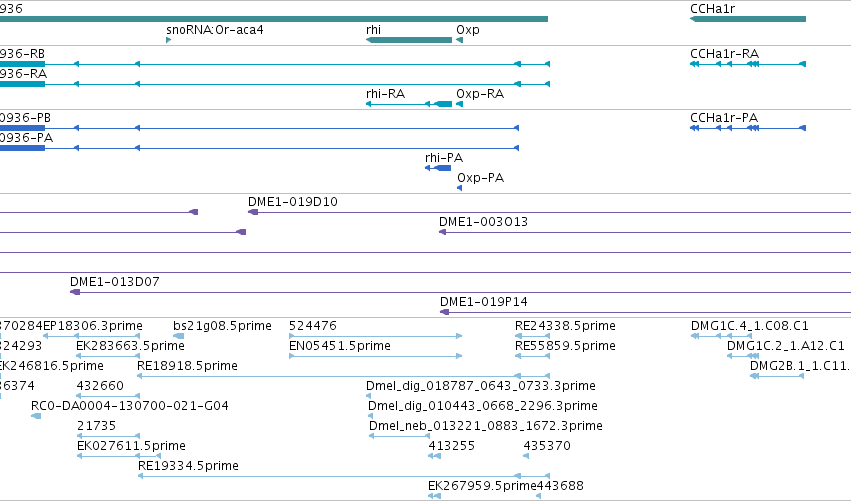The height and width of the screenshot is (501, 851).
Task: Select the rhi-PA protein feature
Action: [439, 168]
